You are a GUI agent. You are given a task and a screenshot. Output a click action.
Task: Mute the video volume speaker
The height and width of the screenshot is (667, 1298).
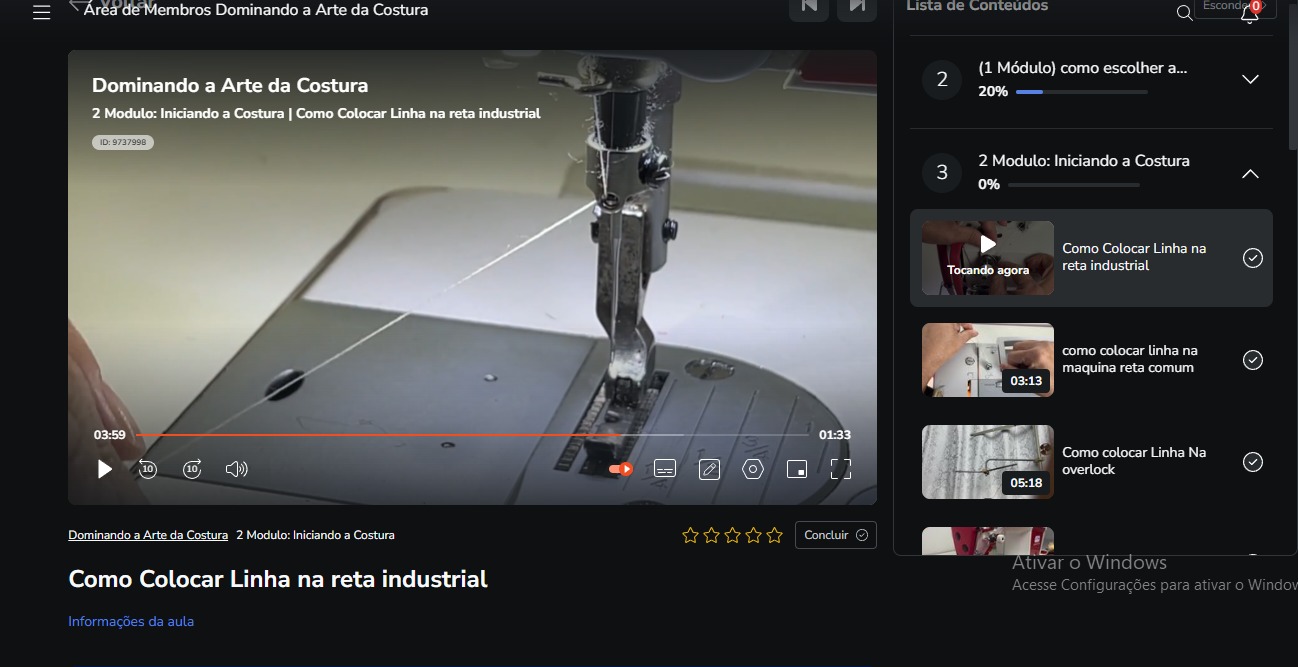tap(236, 469)
